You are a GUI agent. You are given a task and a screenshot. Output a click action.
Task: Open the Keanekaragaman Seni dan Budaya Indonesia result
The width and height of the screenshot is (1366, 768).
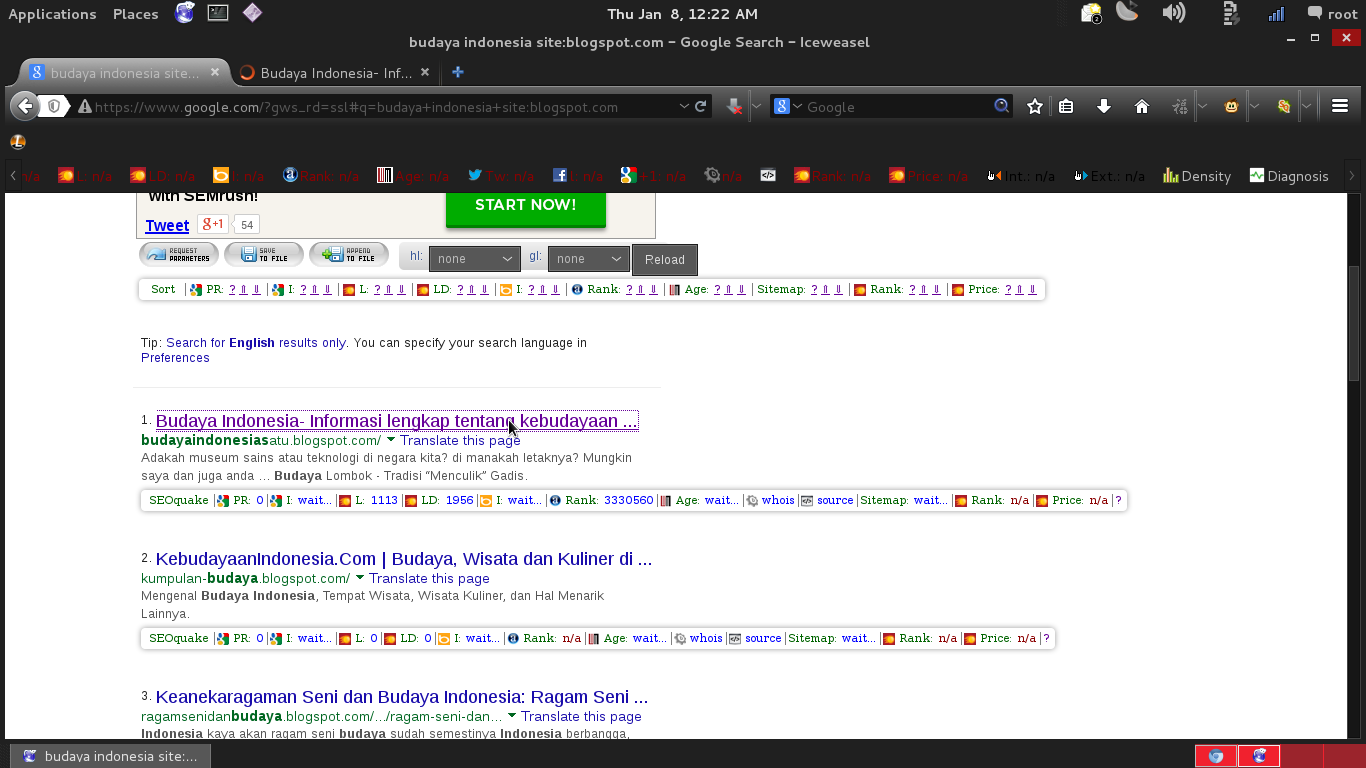point(402,697)
